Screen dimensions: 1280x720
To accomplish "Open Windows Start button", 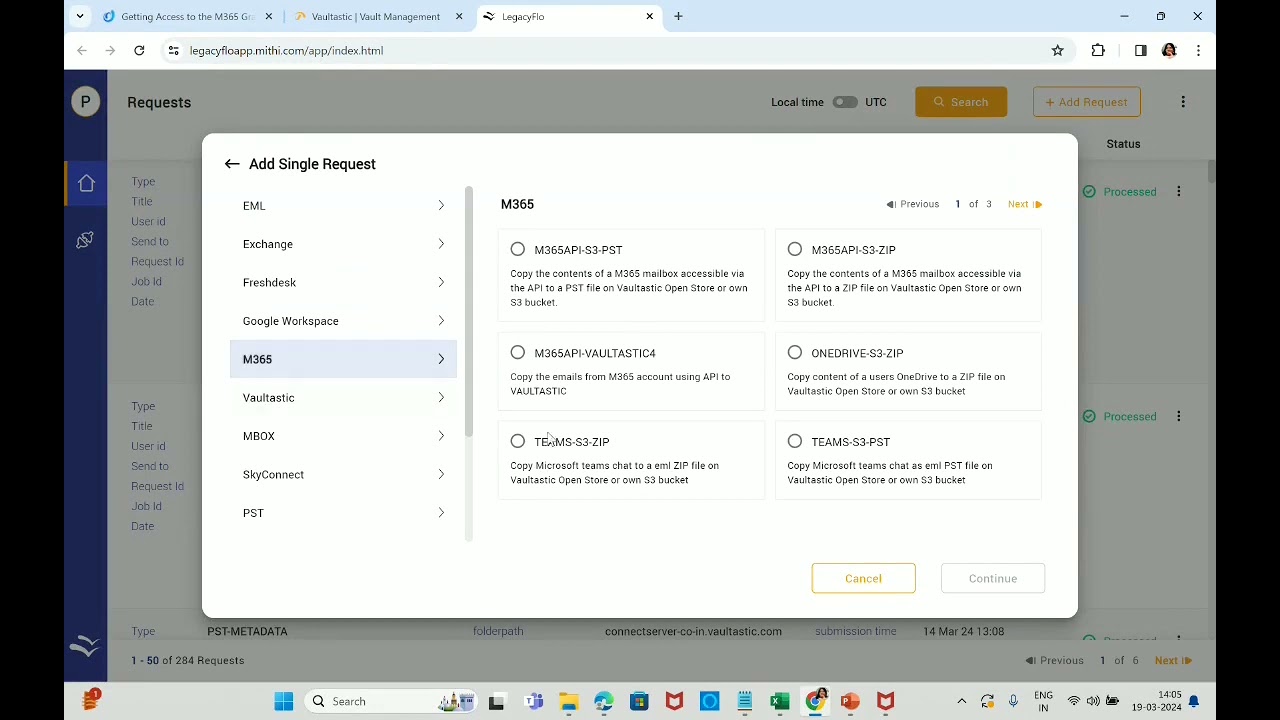I will coord(284,702).
